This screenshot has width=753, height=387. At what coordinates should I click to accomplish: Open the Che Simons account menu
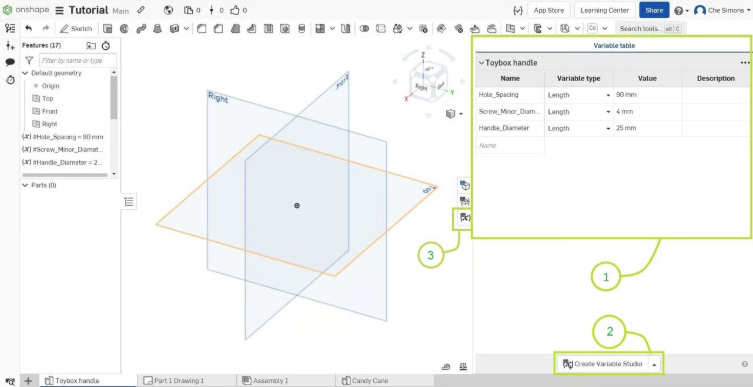(x=721, y=10)
